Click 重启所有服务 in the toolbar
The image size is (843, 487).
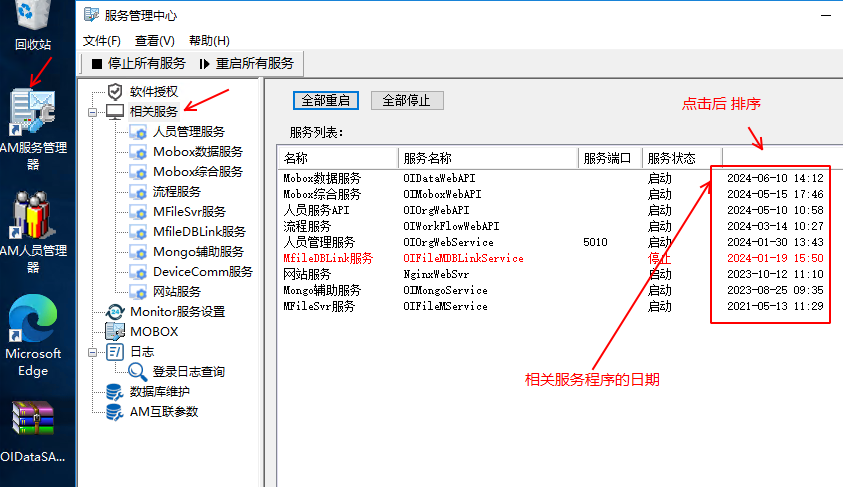246,63
